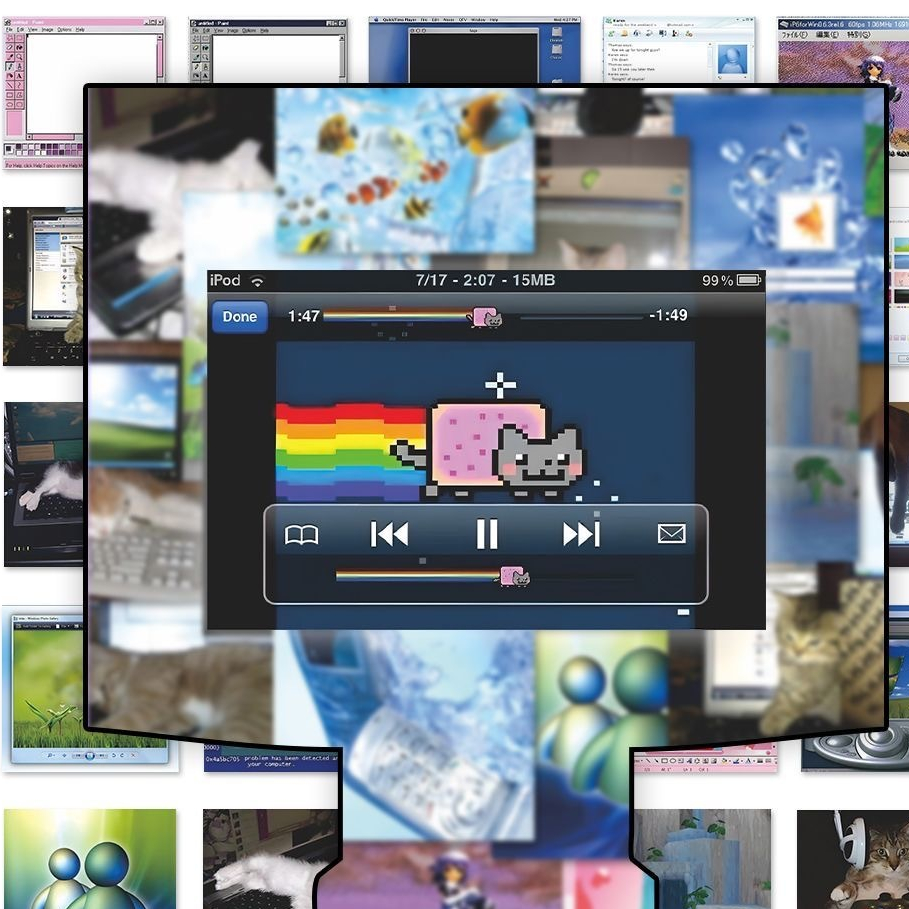Open Edit menu in pink Paint window

point(20,30)
